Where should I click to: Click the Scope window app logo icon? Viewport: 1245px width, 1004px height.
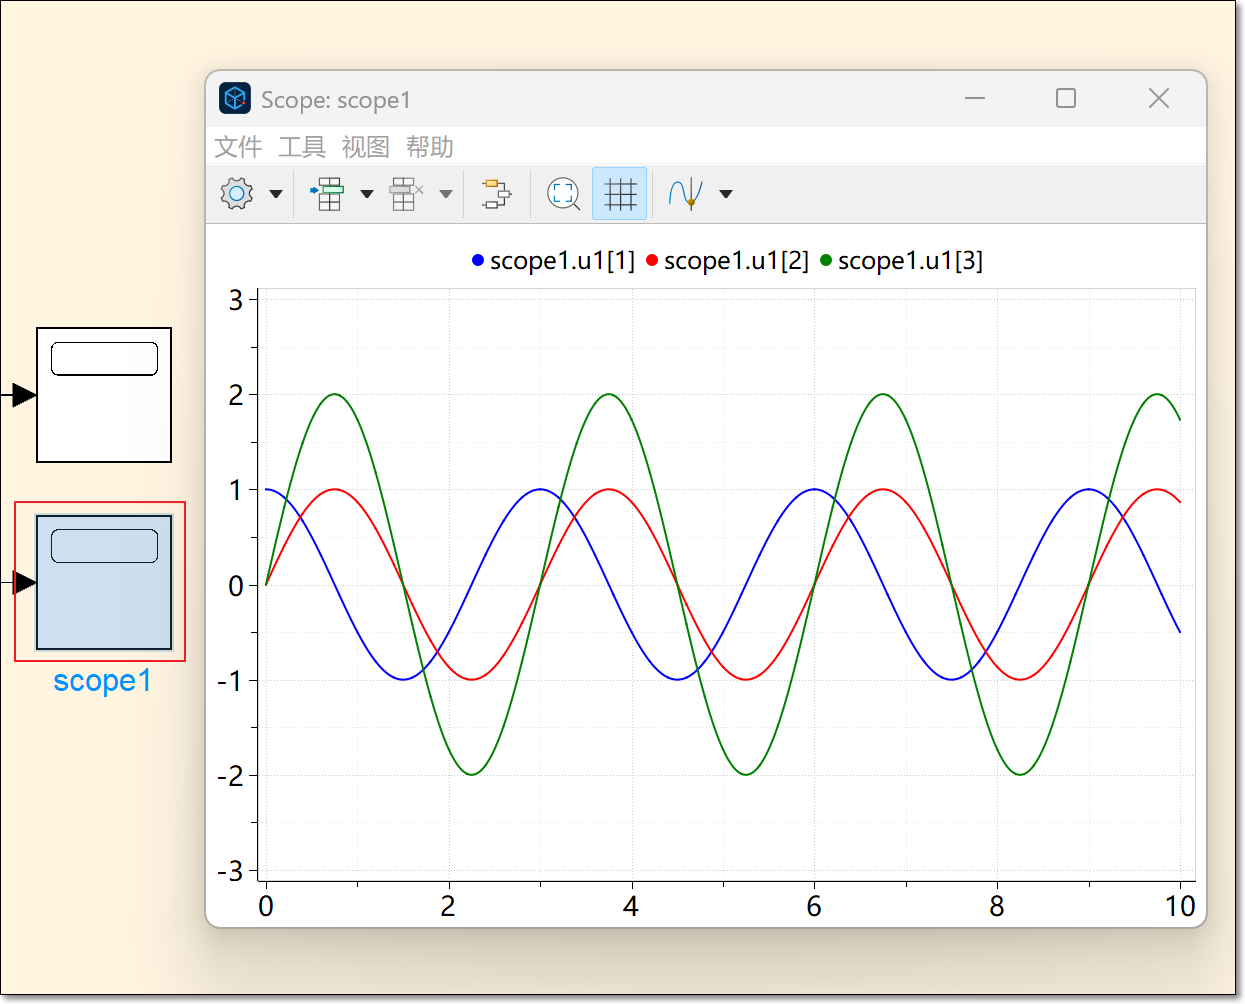coord(235,99)
